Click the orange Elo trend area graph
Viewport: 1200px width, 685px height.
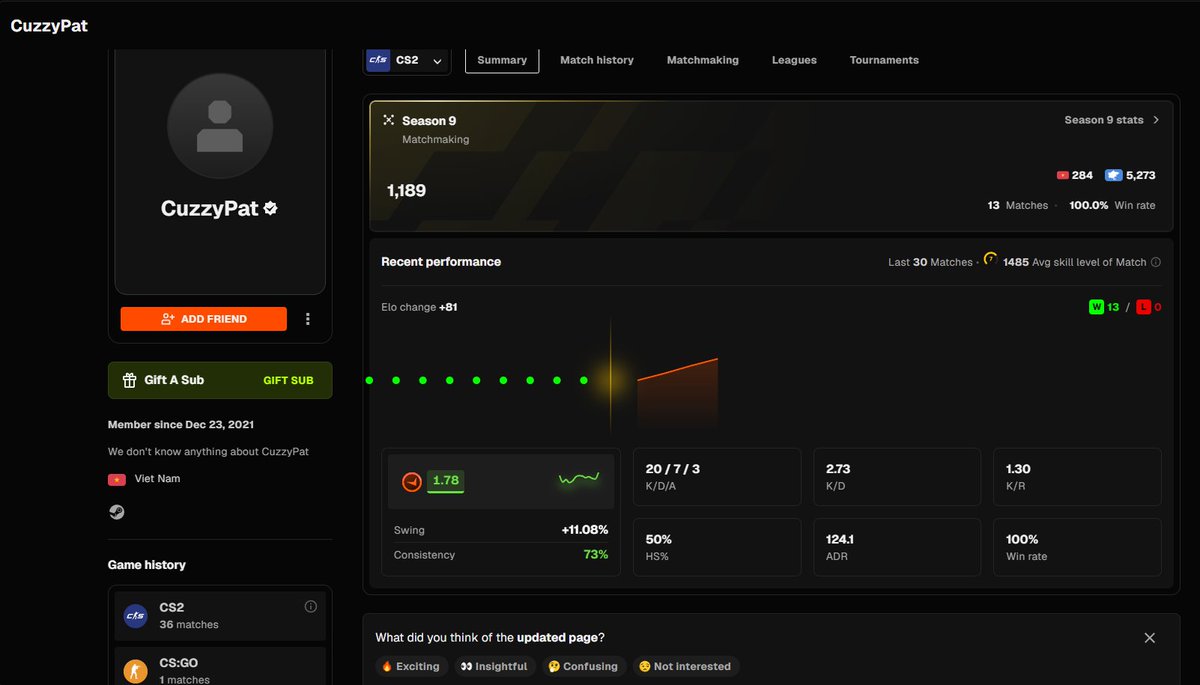(677, 392)
